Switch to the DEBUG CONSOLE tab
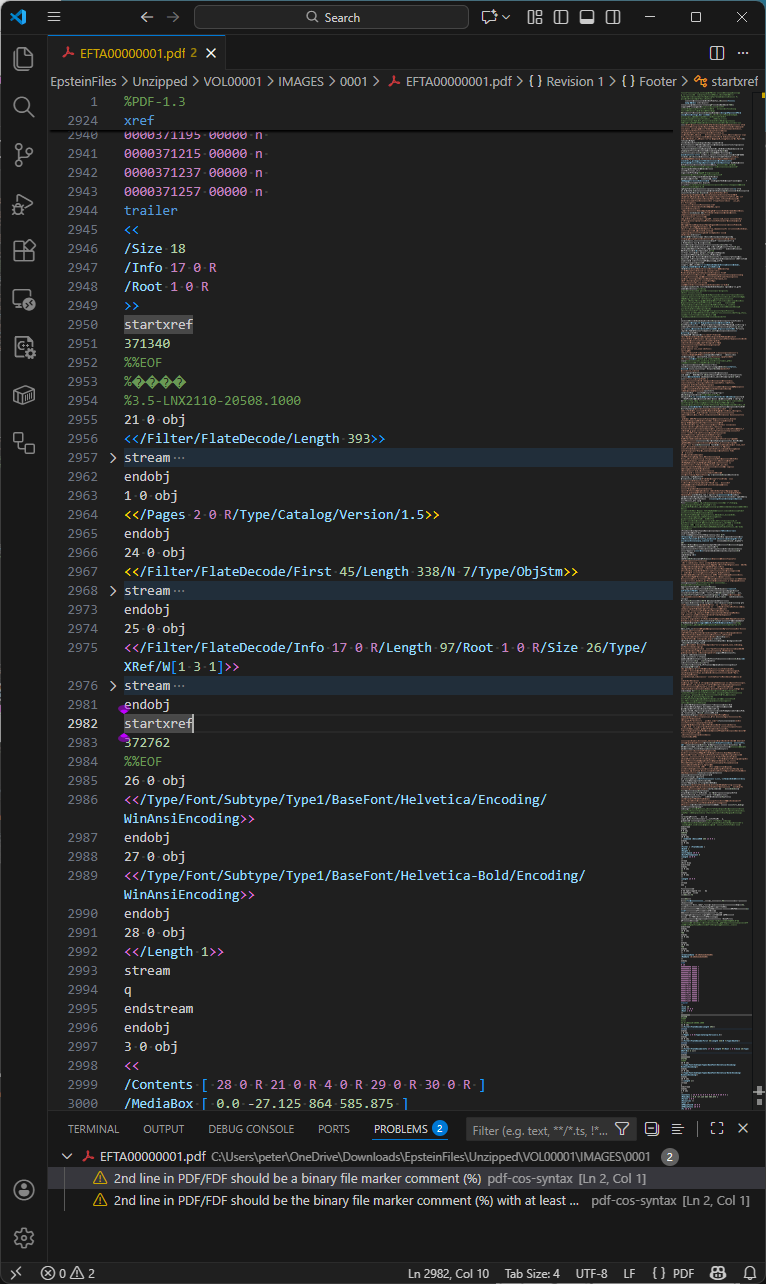766x1284 pixels. [251, 1129]
